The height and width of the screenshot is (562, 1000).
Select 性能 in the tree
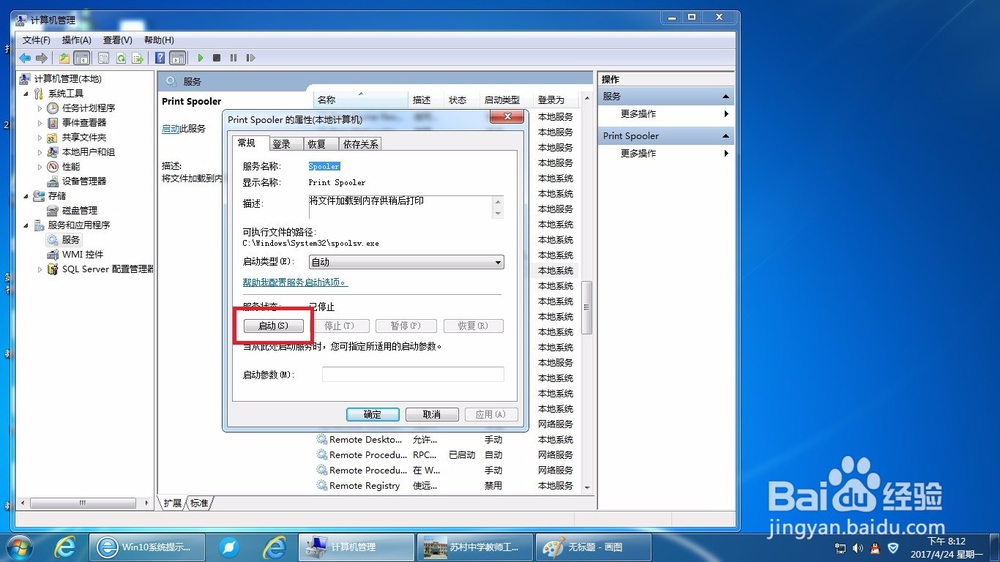(71, 166)
